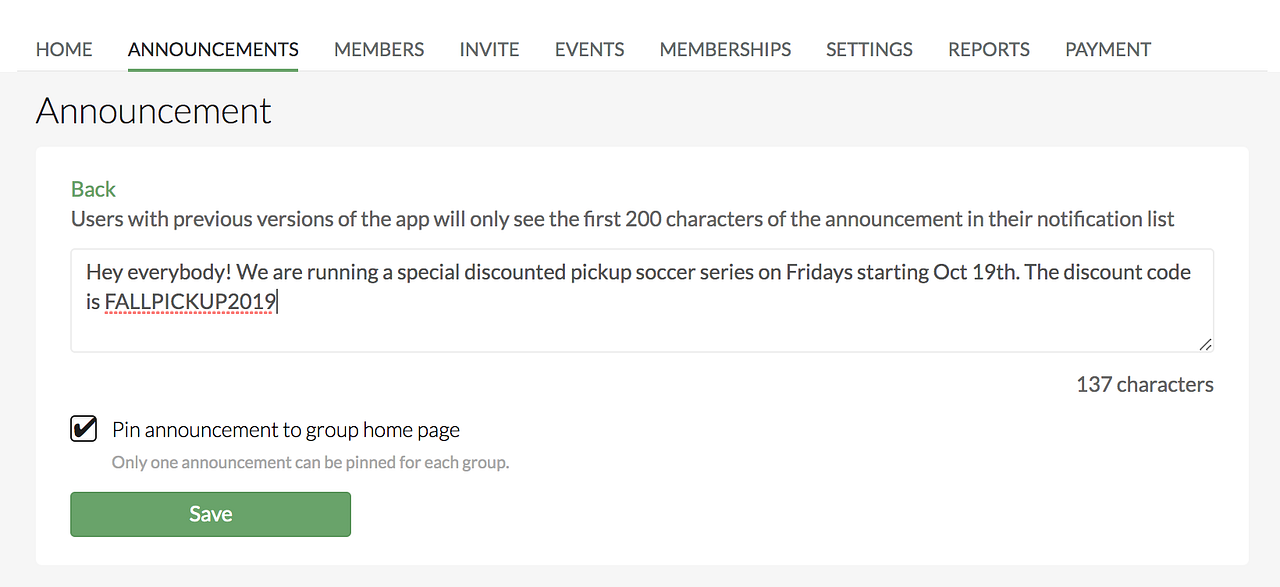Viewport: 1280px width, 587px height.
Task: Open the SETTINGS tab
Action: pos(869,49)
